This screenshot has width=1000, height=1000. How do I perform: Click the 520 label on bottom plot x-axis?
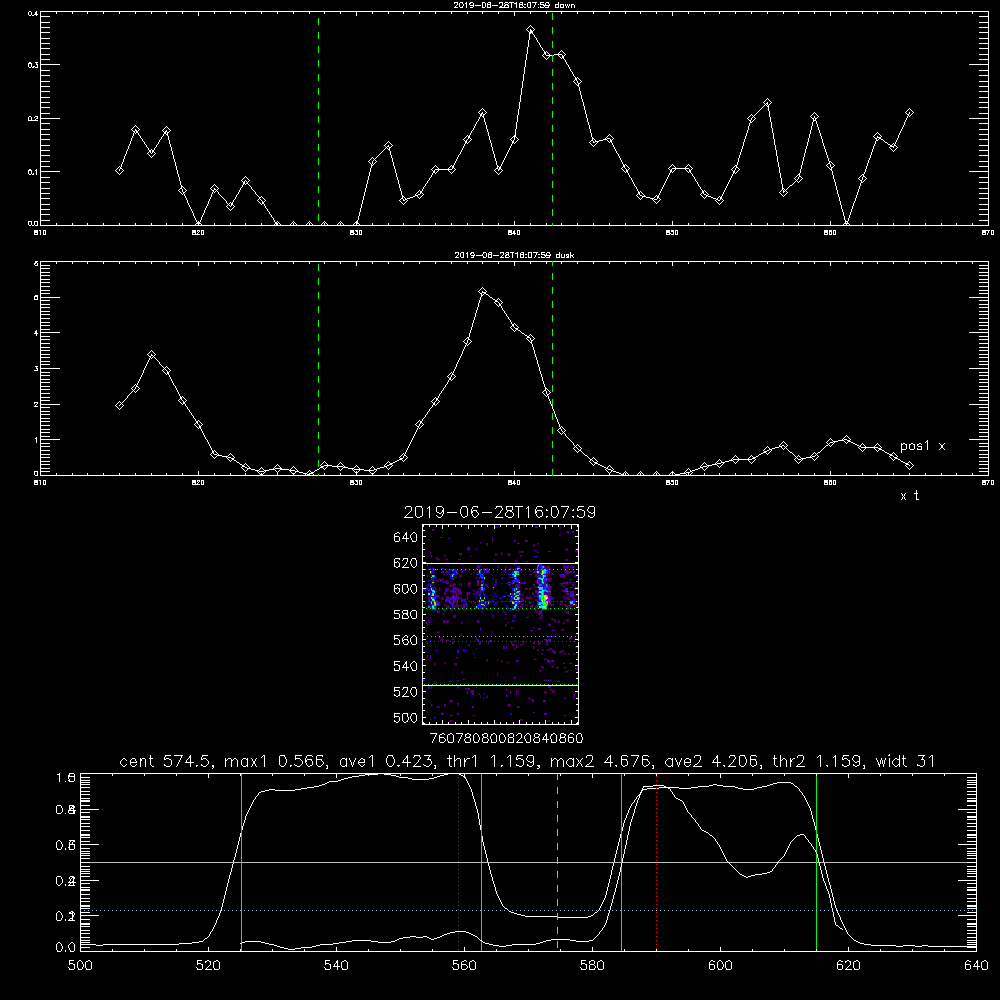tap(208, 966)
